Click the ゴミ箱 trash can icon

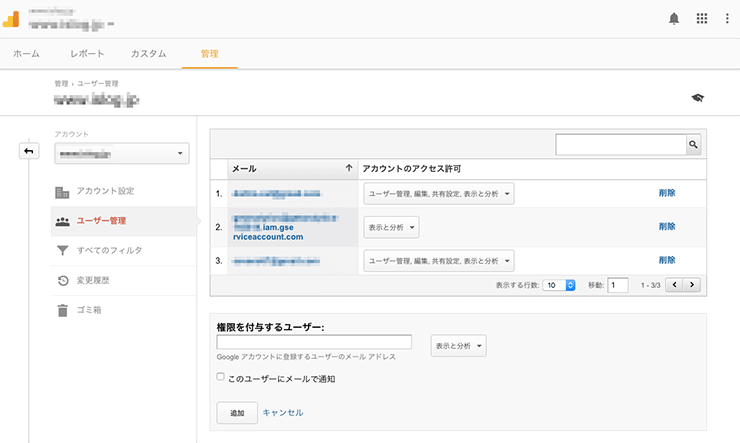tap(62, 310)
